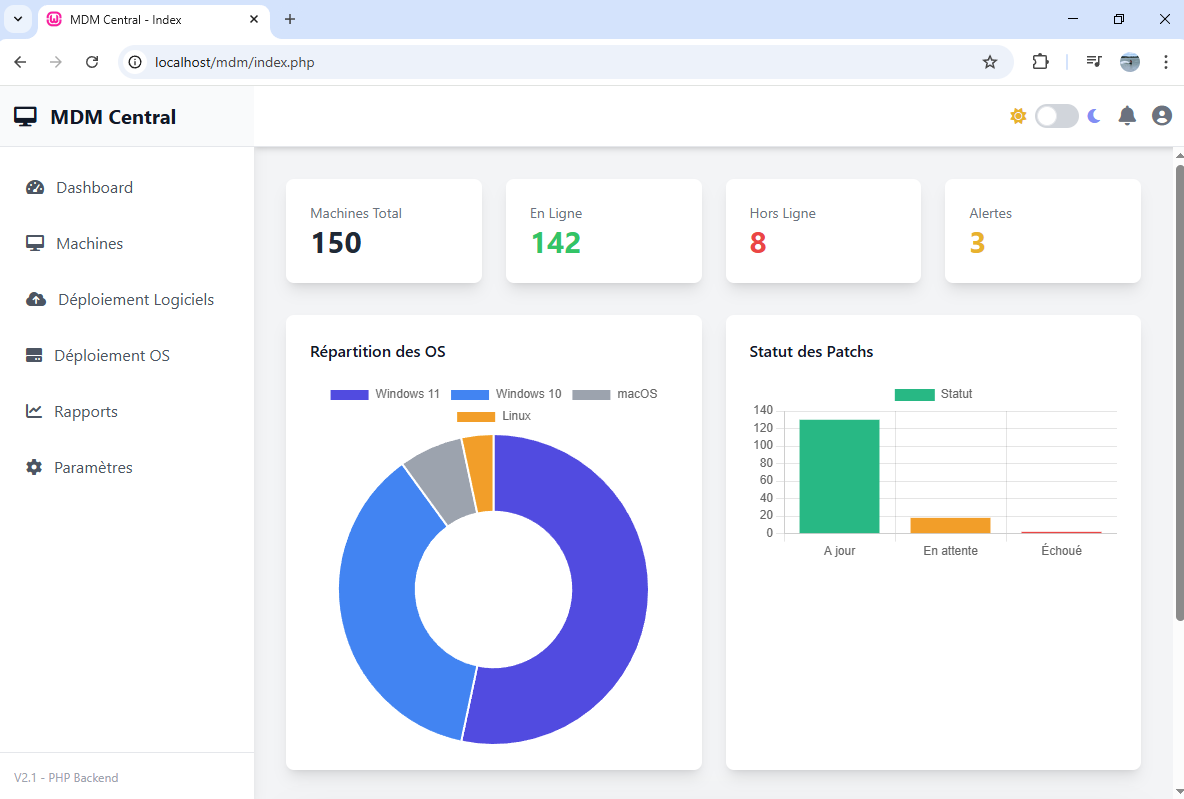Open Paramètres with the gear icon
Viewport: 1184px width, 799px height.
(x=34, y=467)
